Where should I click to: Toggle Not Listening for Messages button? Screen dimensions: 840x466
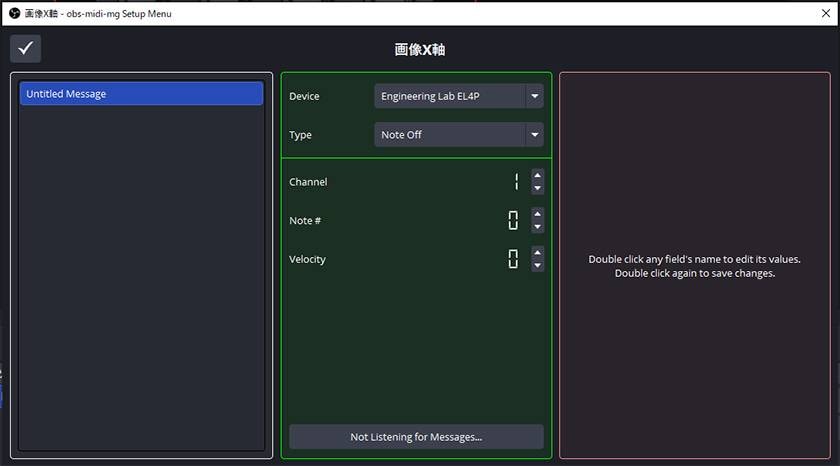click(416, 437)
